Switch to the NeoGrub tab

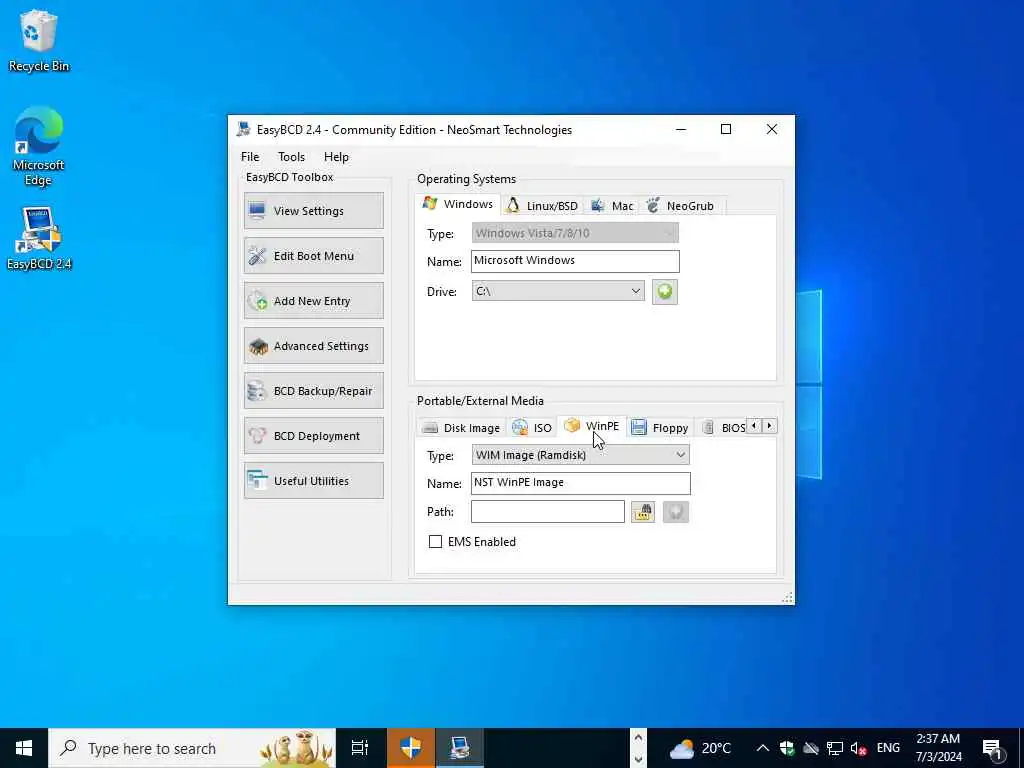(681, 206)
